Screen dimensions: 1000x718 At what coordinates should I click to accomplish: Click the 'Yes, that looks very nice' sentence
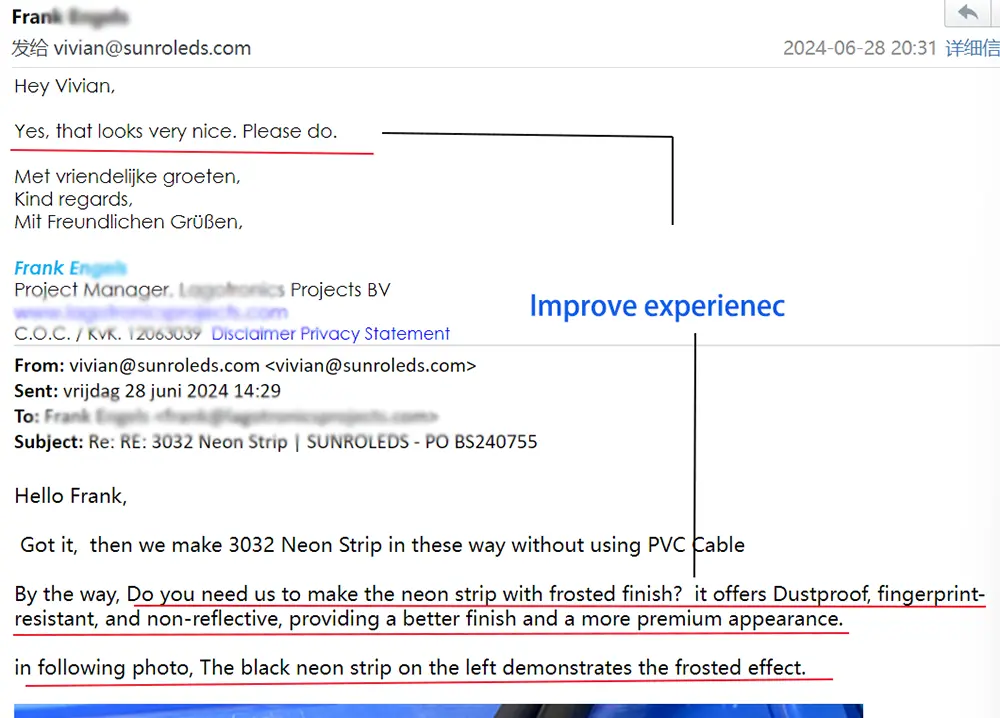click(x=175, y=131)
